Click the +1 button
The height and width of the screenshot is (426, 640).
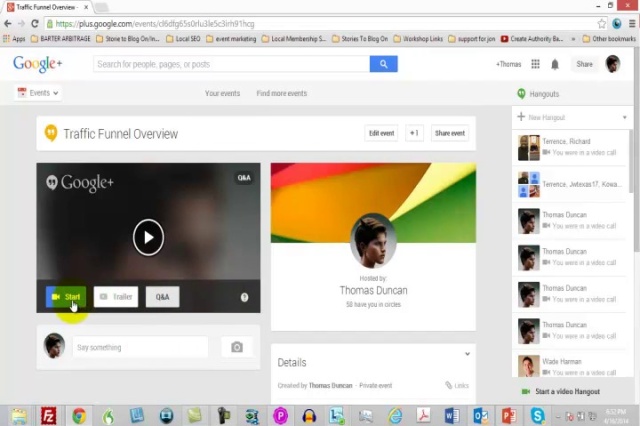(414, 133)
